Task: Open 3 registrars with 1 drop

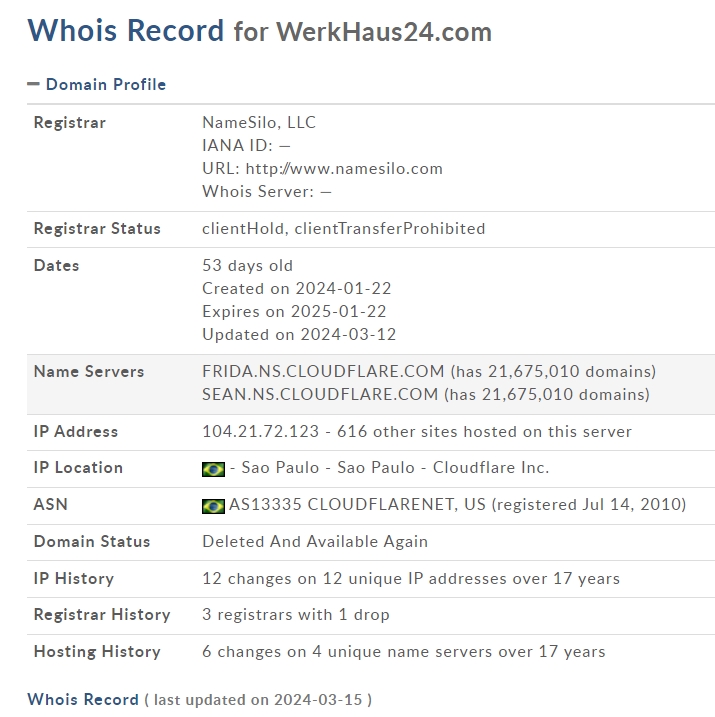Action: (x=296, y=615)
